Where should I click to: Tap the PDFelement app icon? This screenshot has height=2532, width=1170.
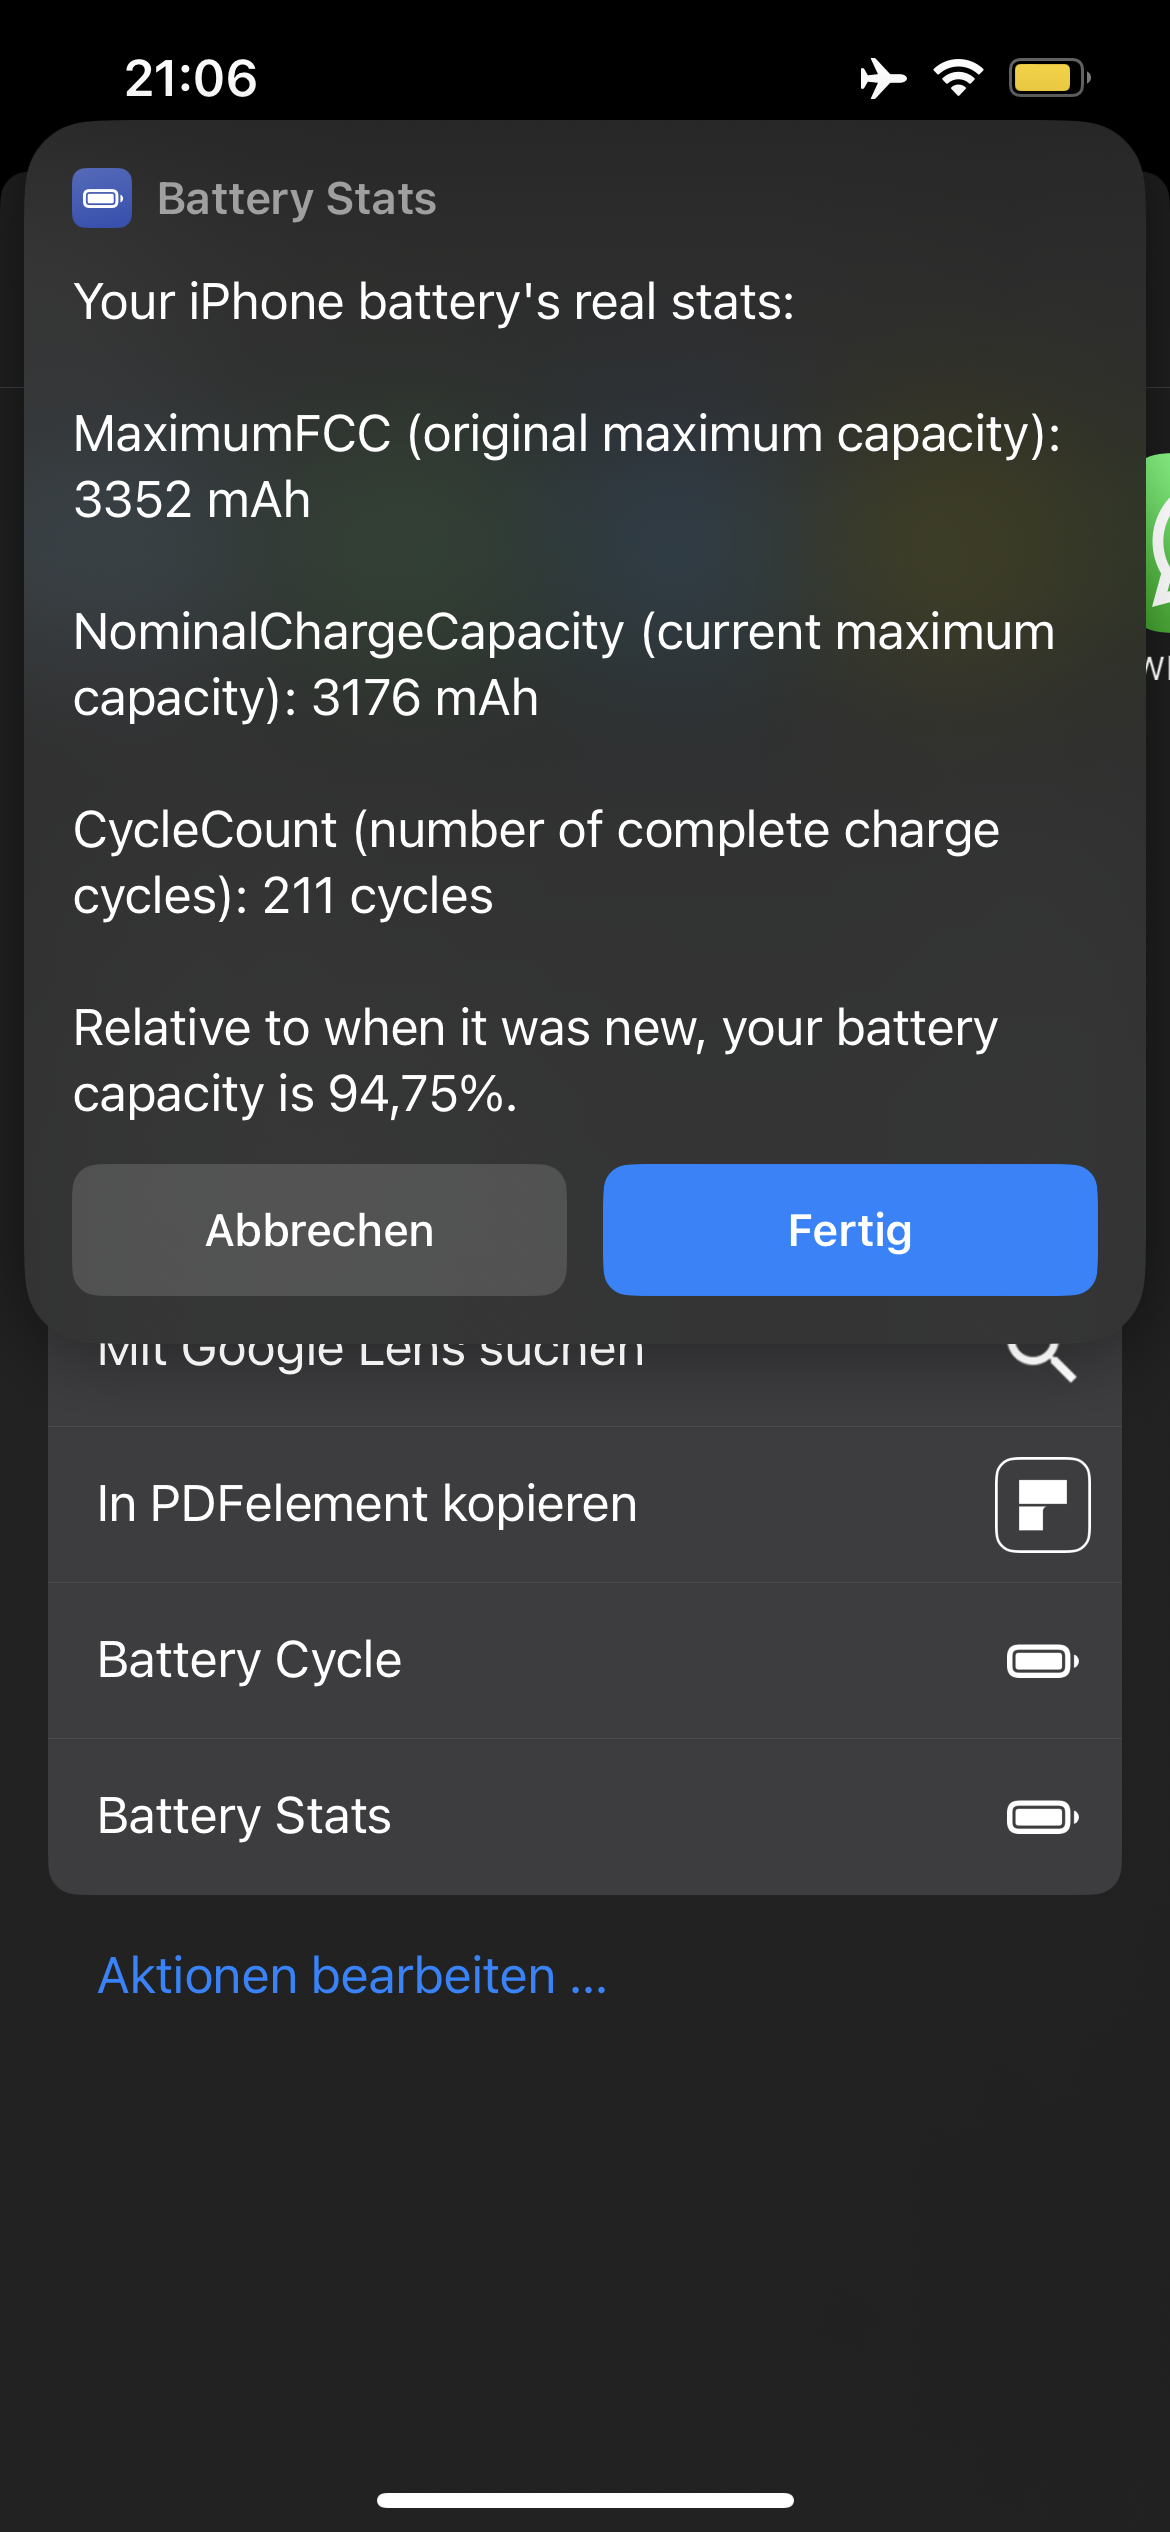(1042, 1505)
